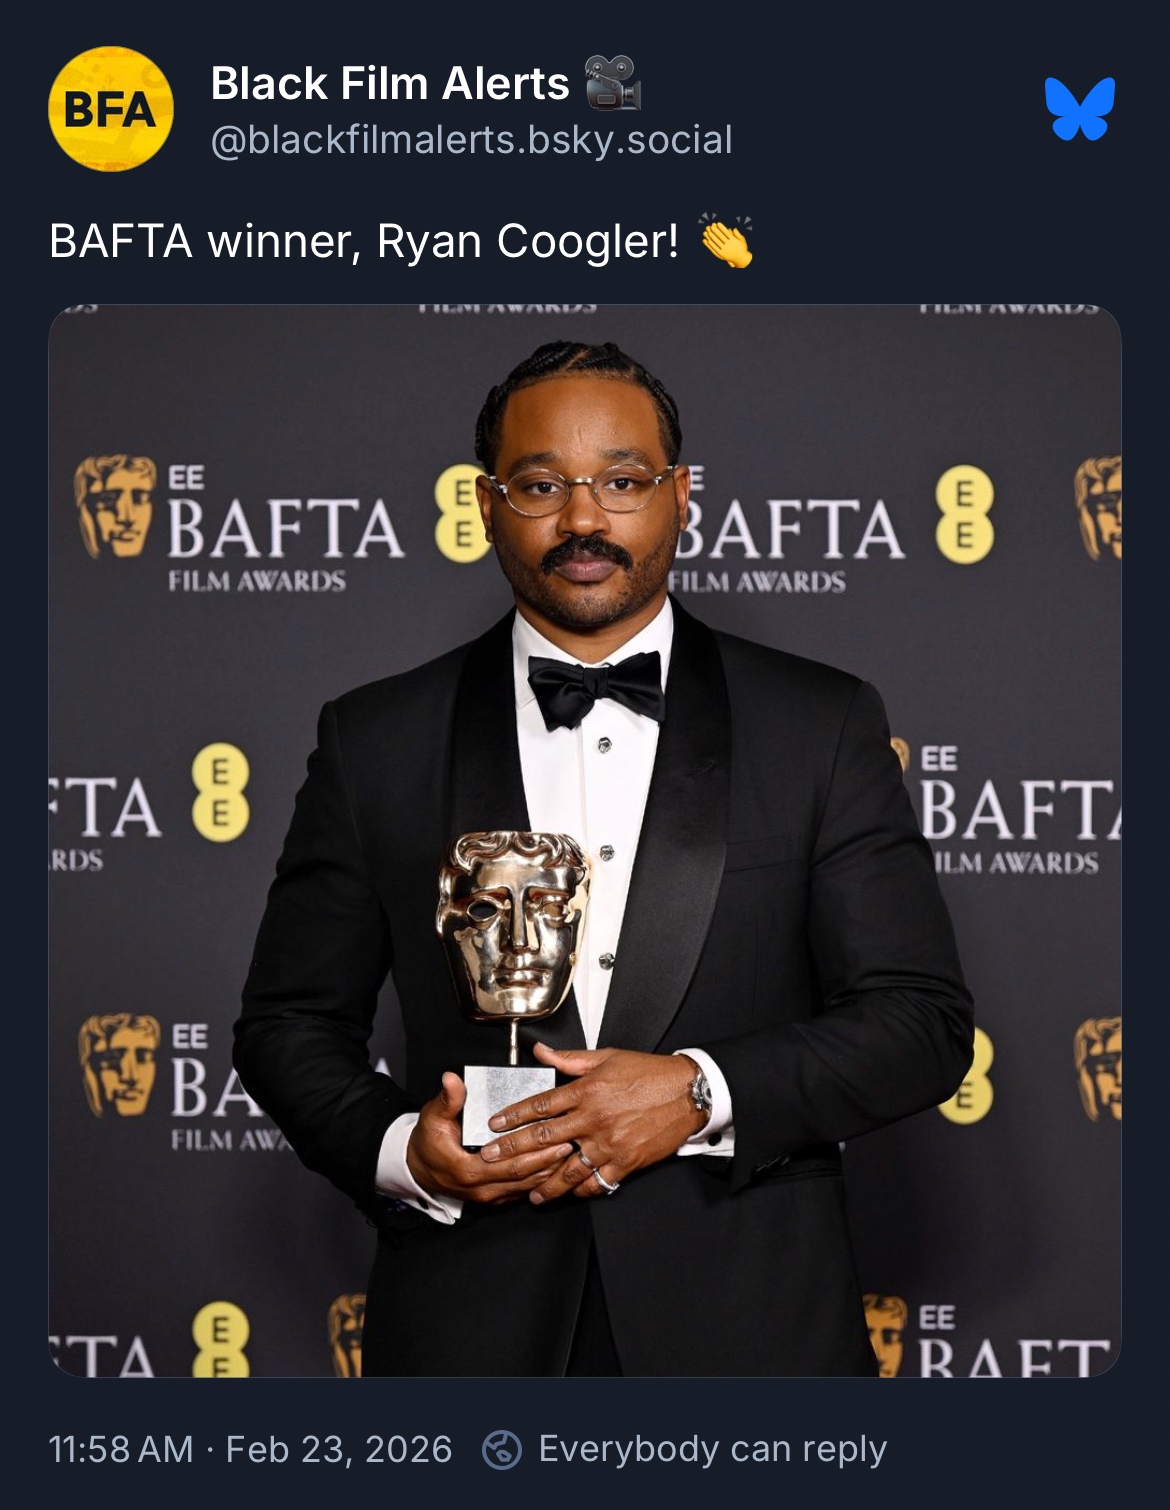The image size is (1170, 1510).
Task: Click the reply-permissions globe icon
Action: 502,1449
